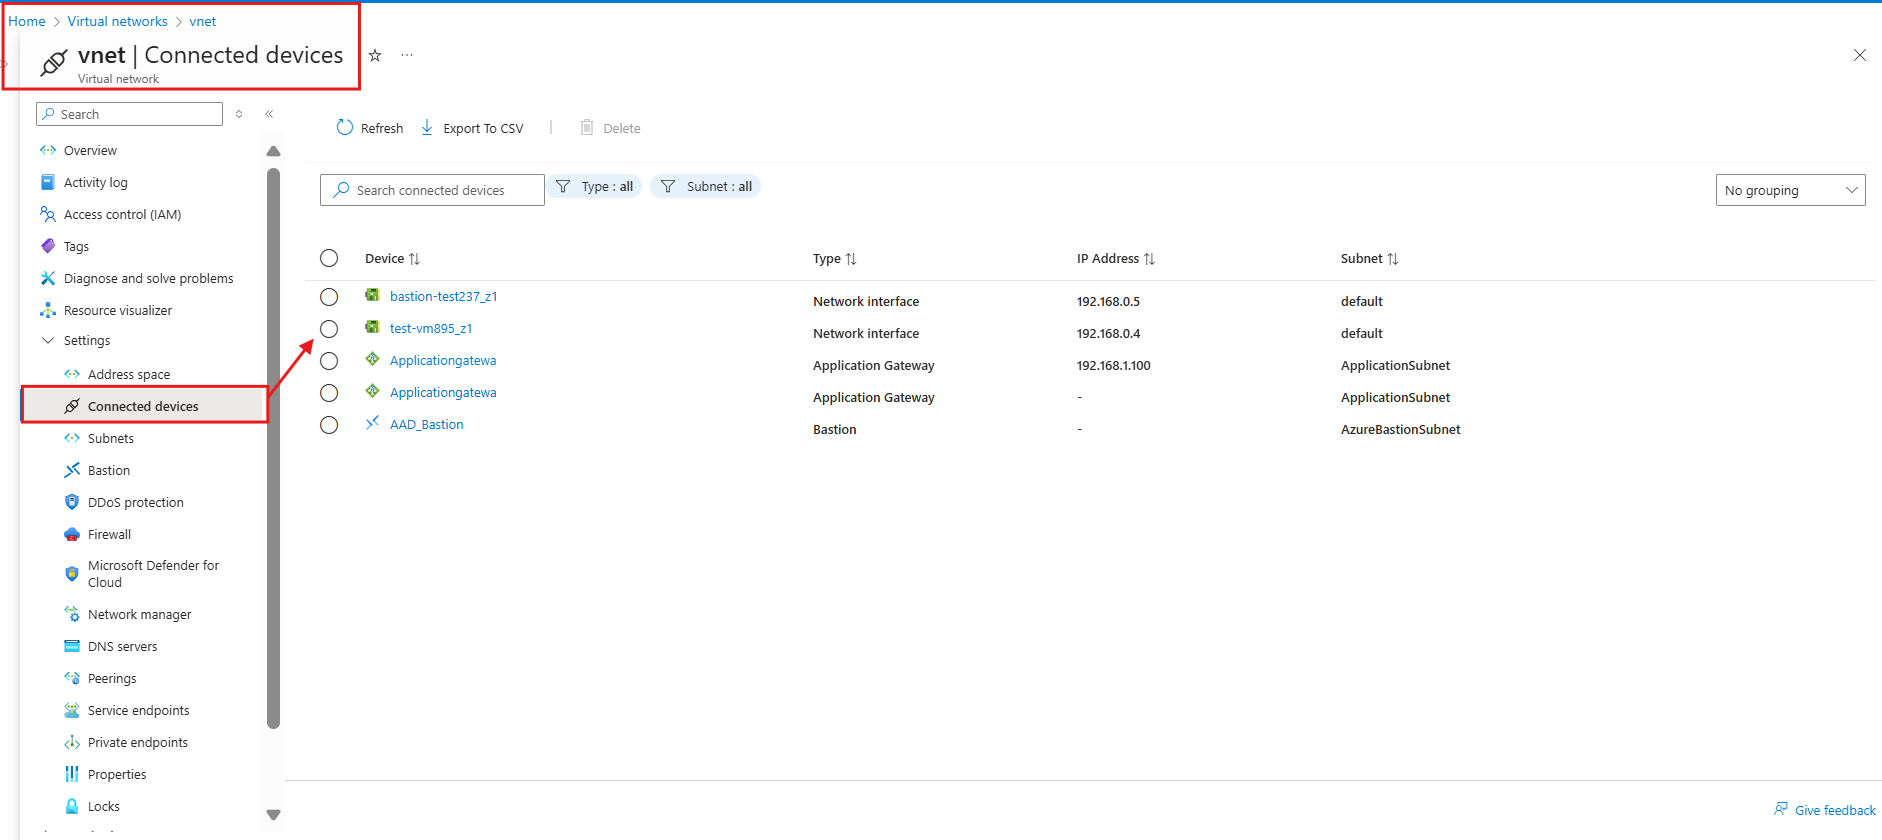The image size is (1882, 840).
Task: Click the Network manager icon
Action: pos(72,614)
